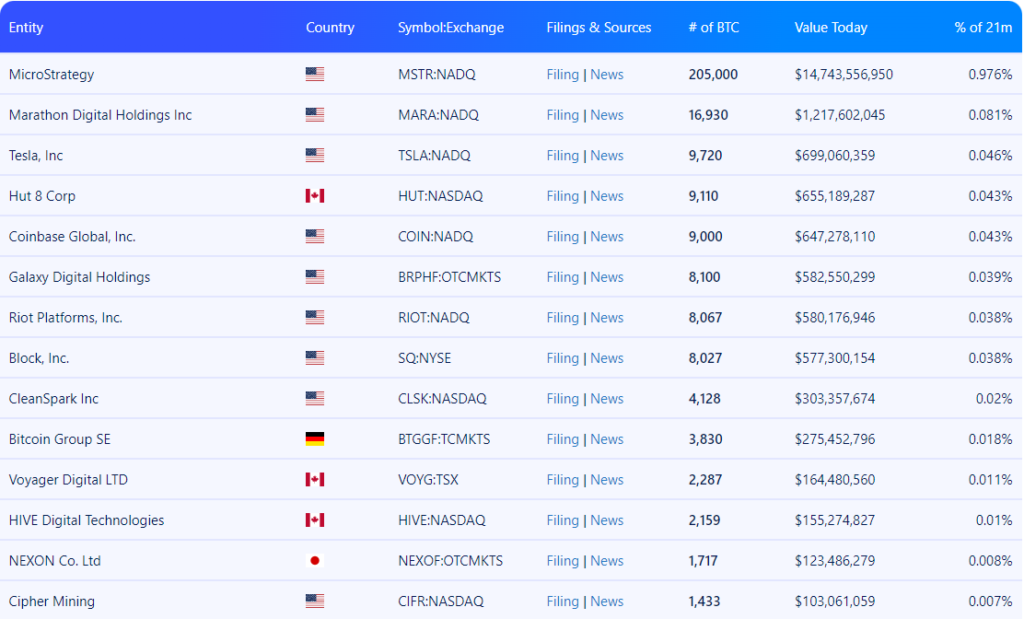This screenshot has height=619, width=1024.
Task: Click the Marathon Digital Holdings Inc entity name
Action: [100, 115]
